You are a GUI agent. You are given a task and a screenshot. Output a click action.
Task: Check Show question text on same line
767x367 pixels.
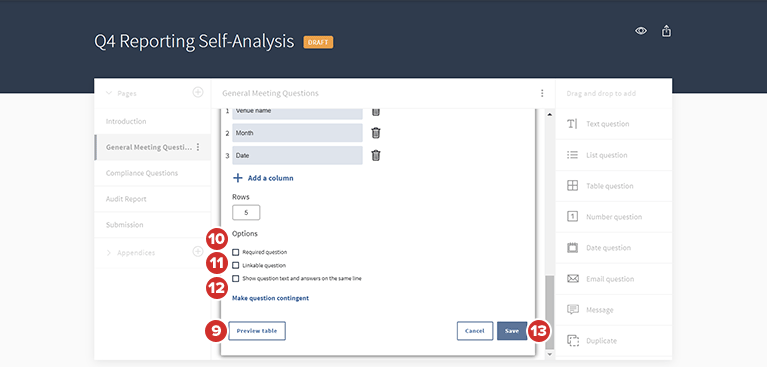pyautogui.click(x=236, y=279)
